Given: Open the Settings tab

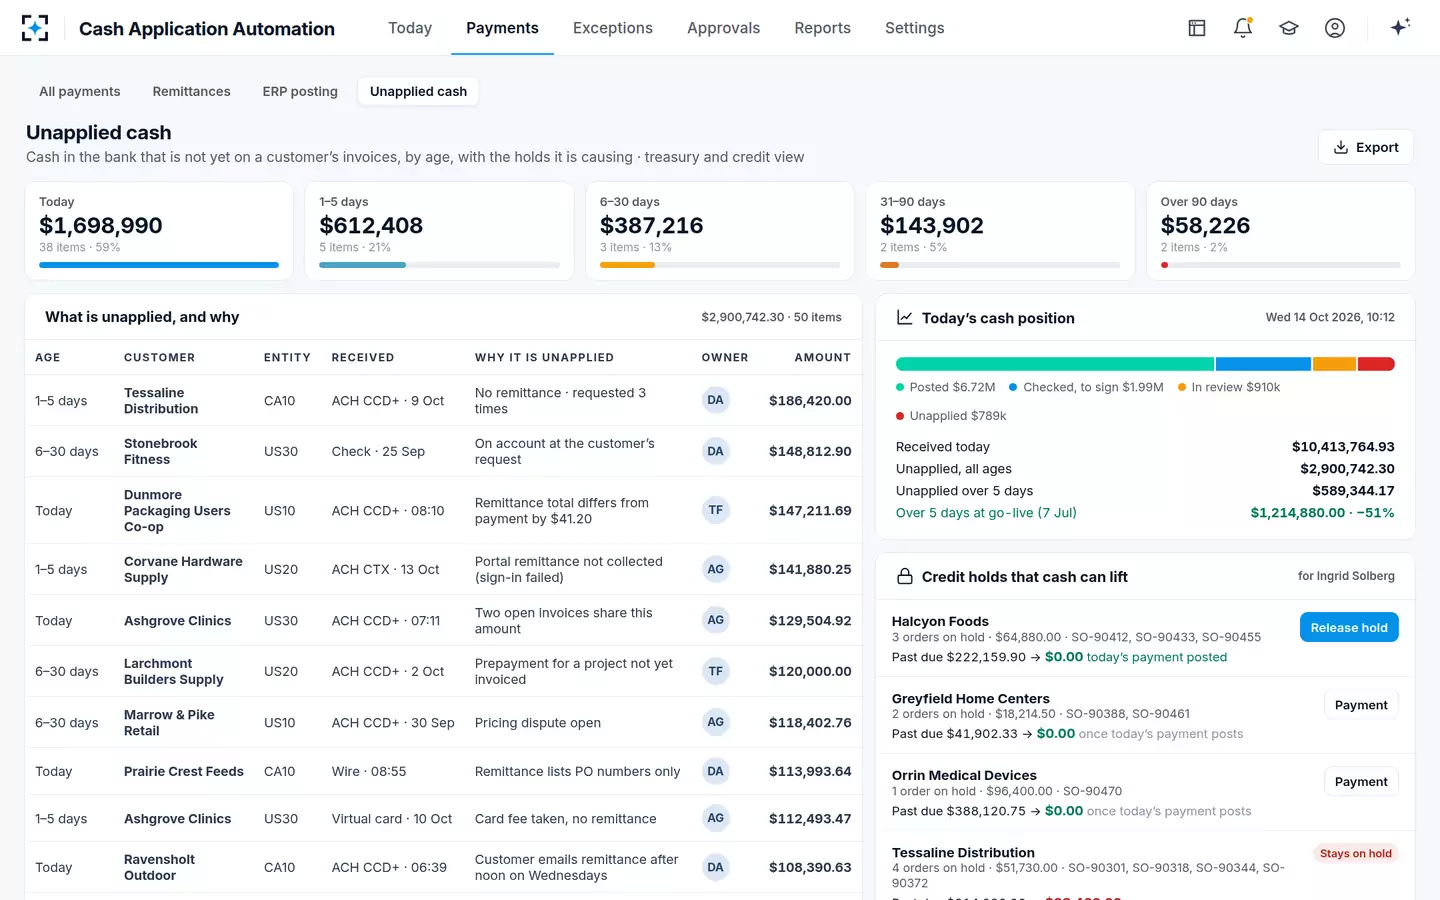Looking at the screenshot, I should (914, 28).
